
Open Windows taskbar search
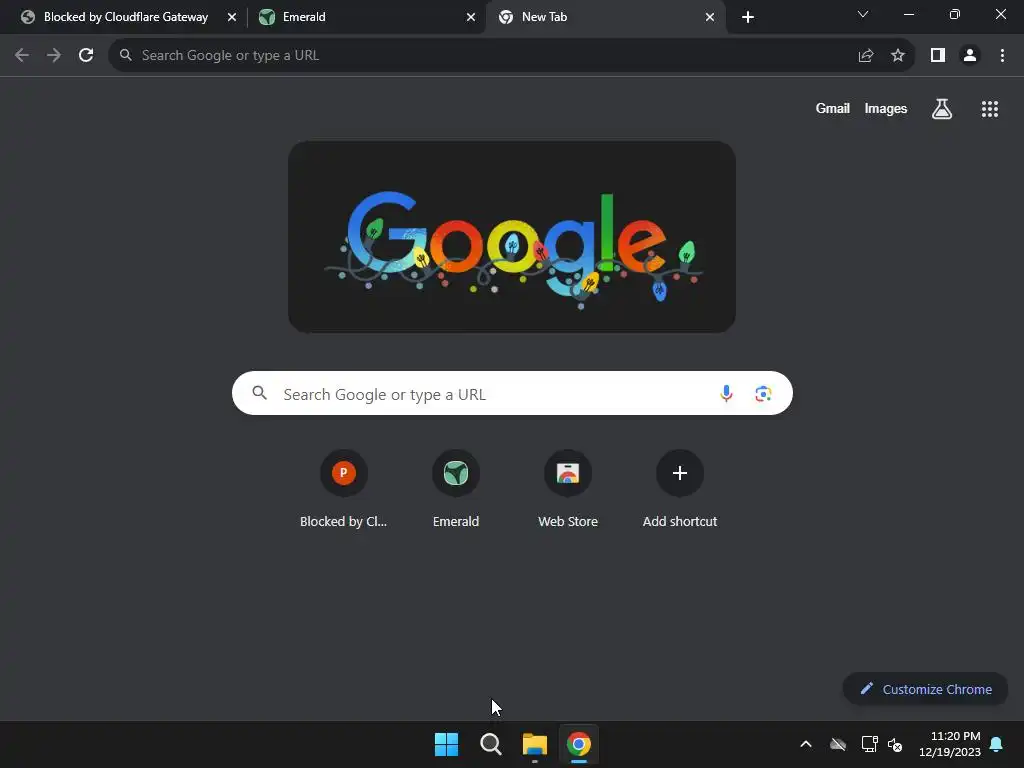coord(490,744)
